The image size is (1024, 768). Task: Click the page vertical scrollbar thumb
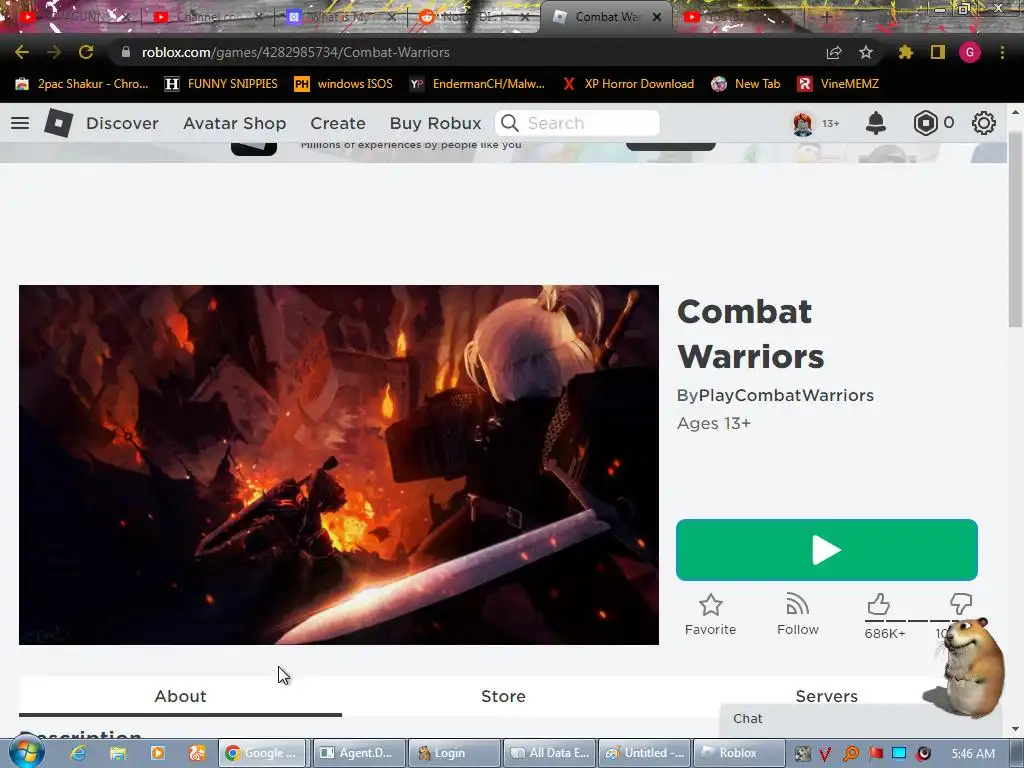pos(1014,229)
